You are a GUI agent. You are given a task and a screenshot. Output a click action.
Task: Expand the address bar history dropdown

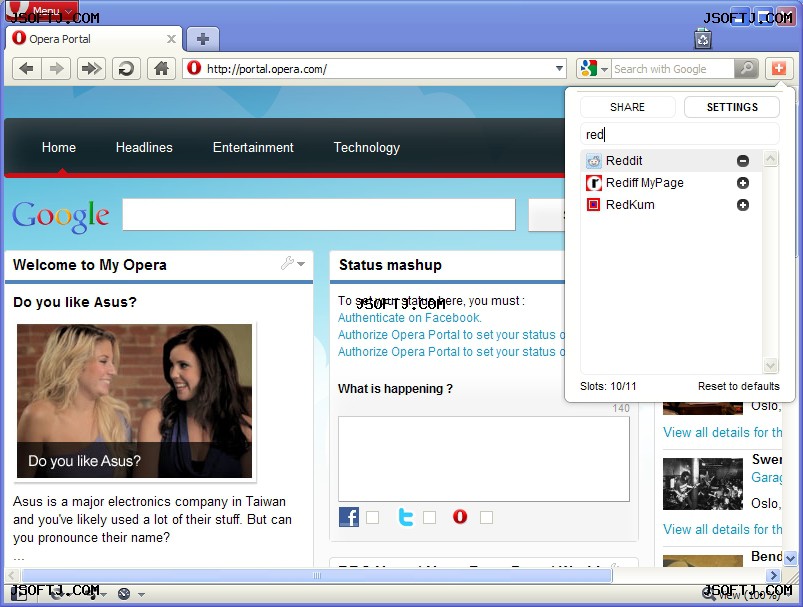(559, 68)
